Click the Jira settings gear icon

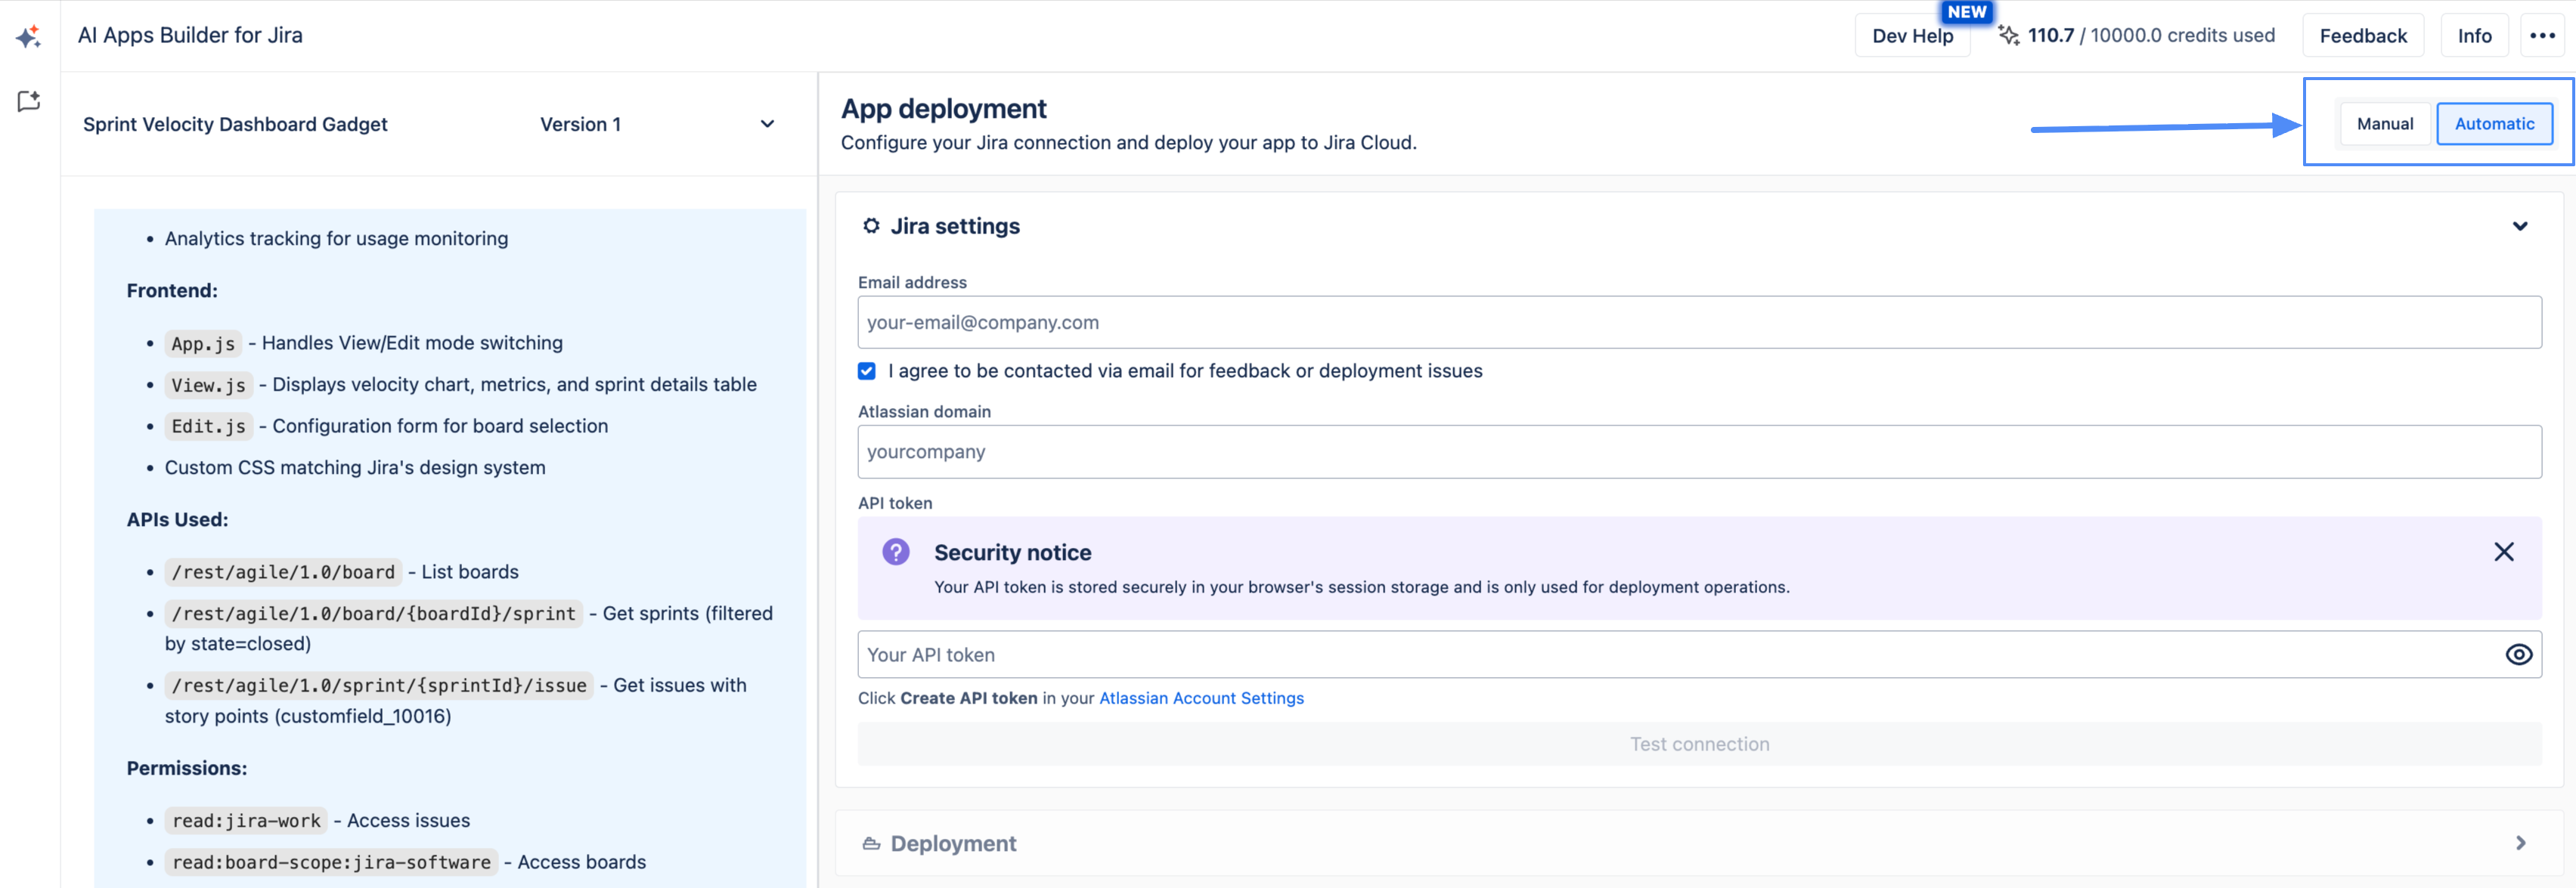point(871,226)
